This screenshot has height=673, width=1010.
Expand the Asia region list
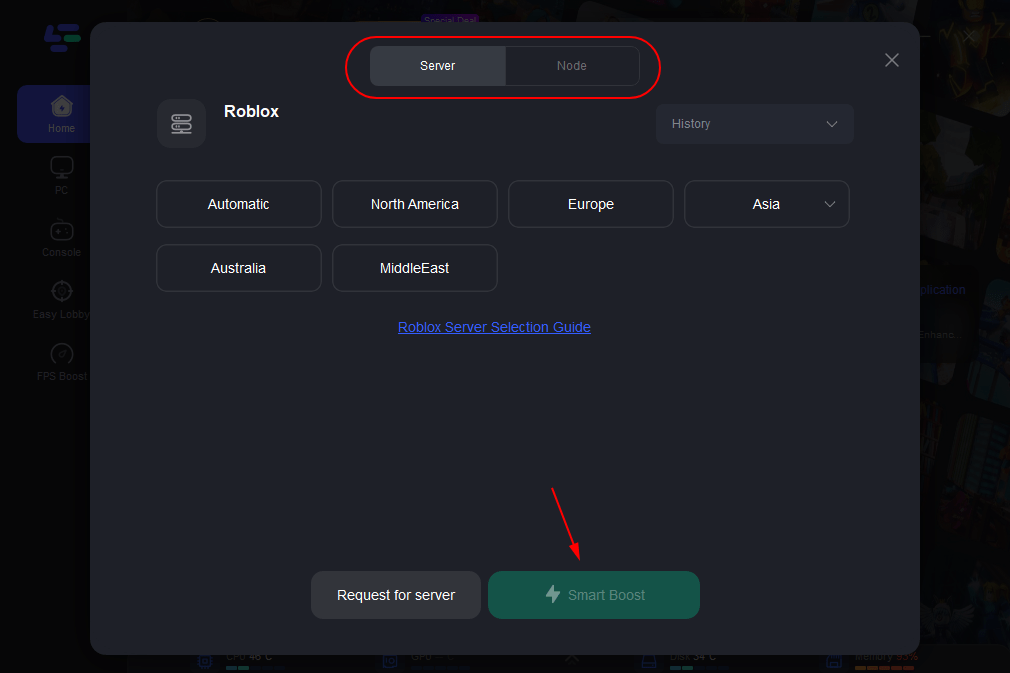[x=830, y=204]
